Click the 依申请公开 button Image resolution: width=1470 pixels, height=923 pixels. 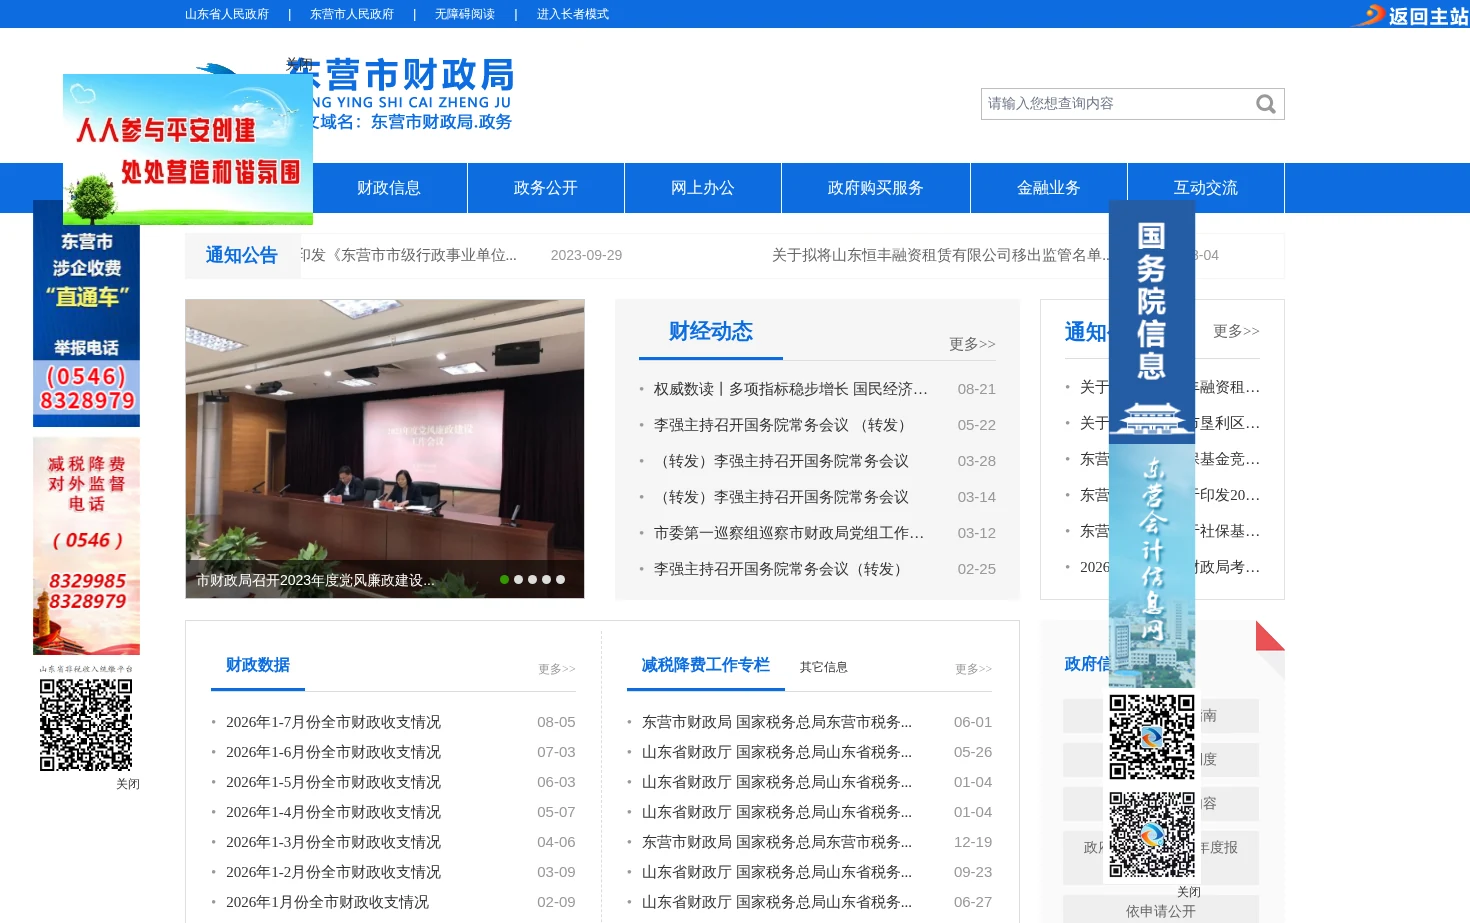[1161, 911]
